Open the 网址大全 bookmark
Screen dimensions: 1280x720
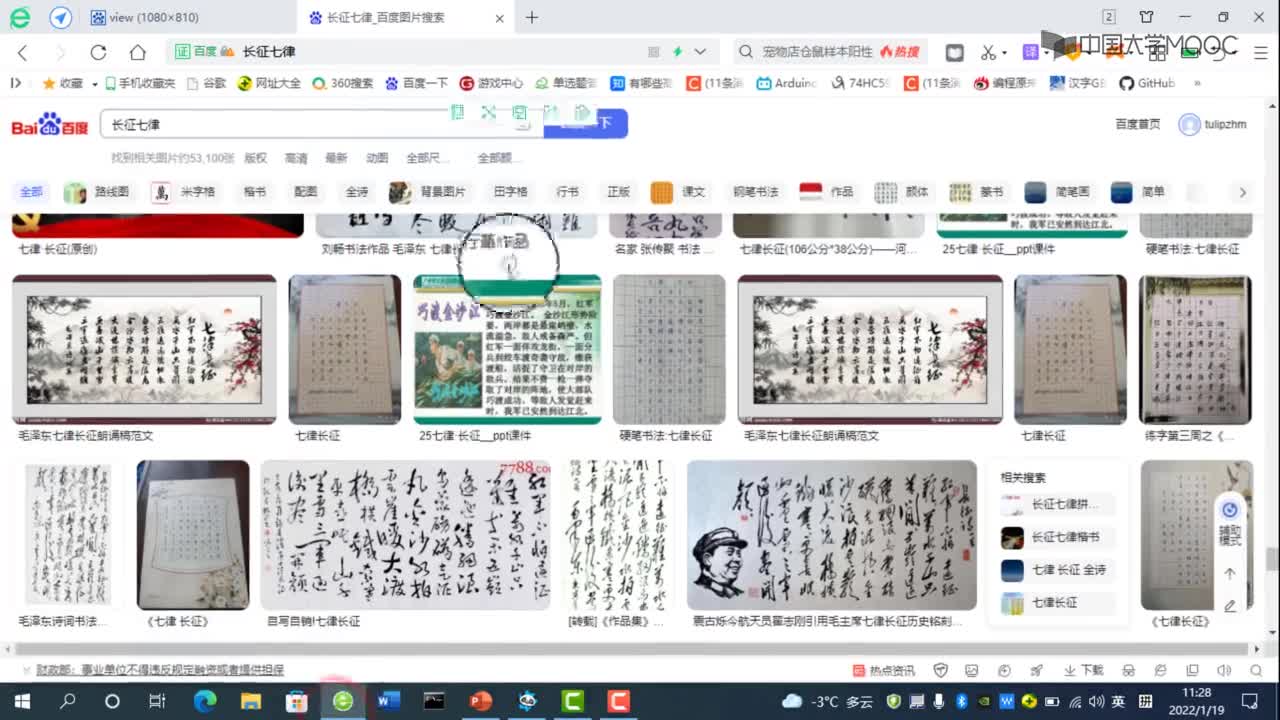(269, 83)
